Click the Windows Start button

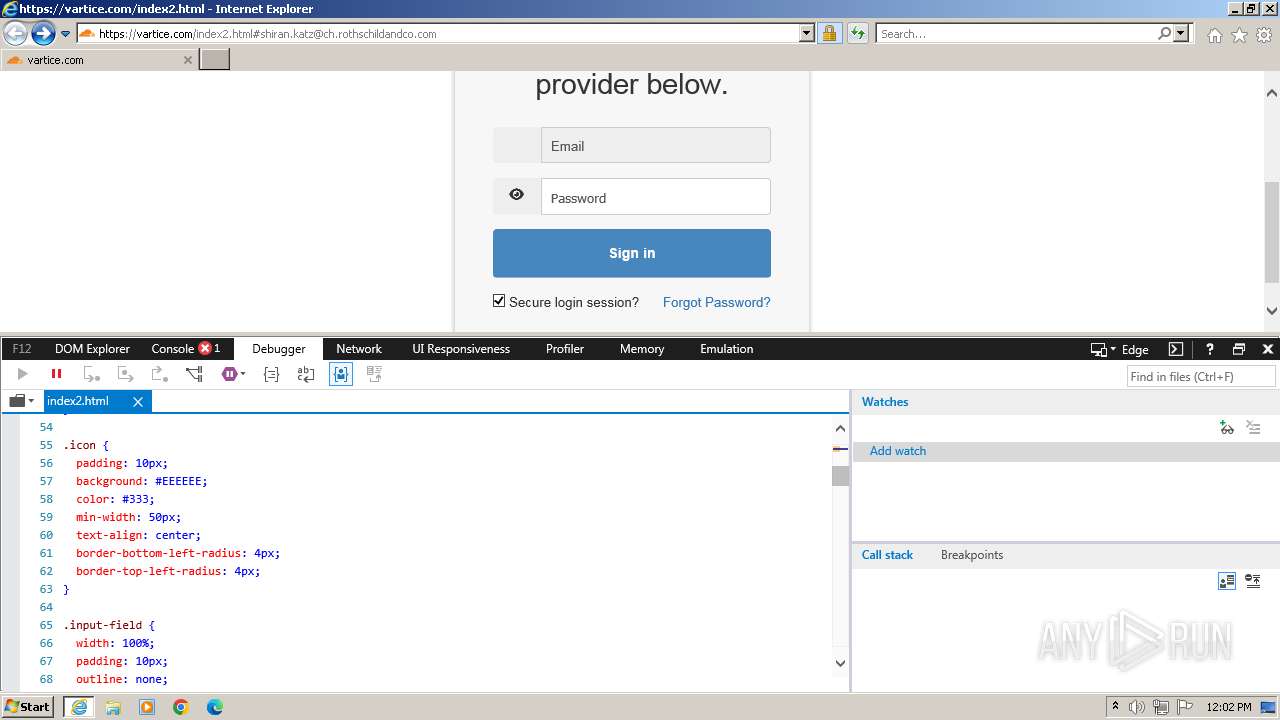(x=28, y=706)
